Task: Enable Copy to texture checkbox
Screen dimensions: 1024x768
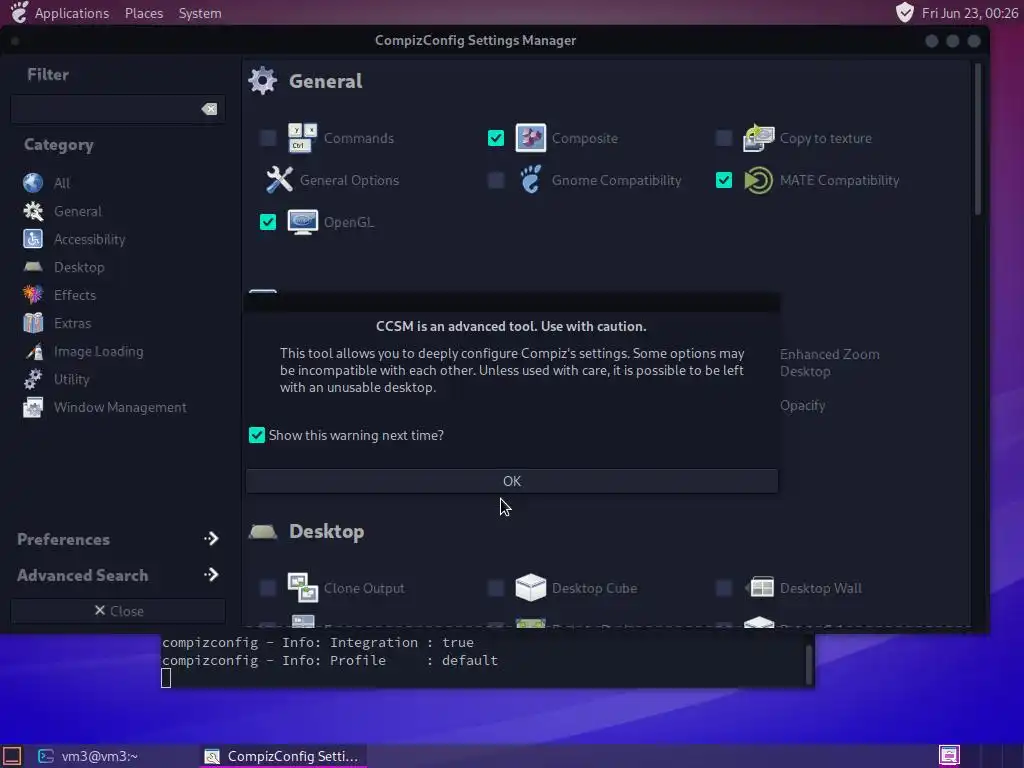Action: point(724,138)
